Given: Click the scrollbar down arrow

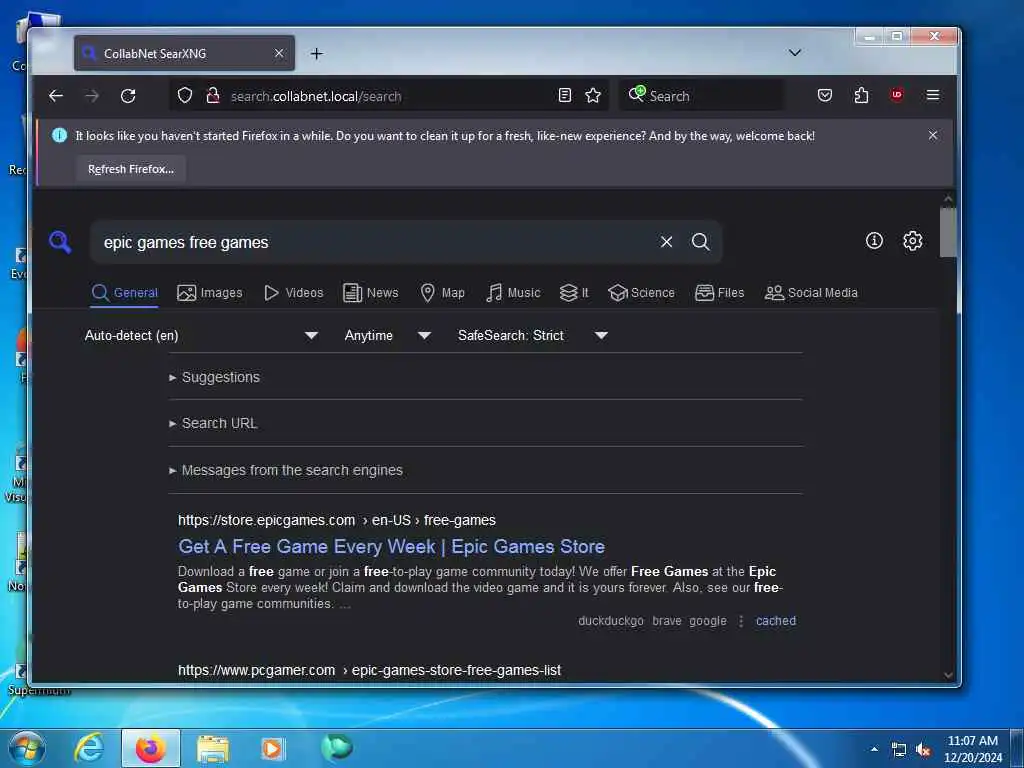Looking at the screenshot, I should [948, 675].
